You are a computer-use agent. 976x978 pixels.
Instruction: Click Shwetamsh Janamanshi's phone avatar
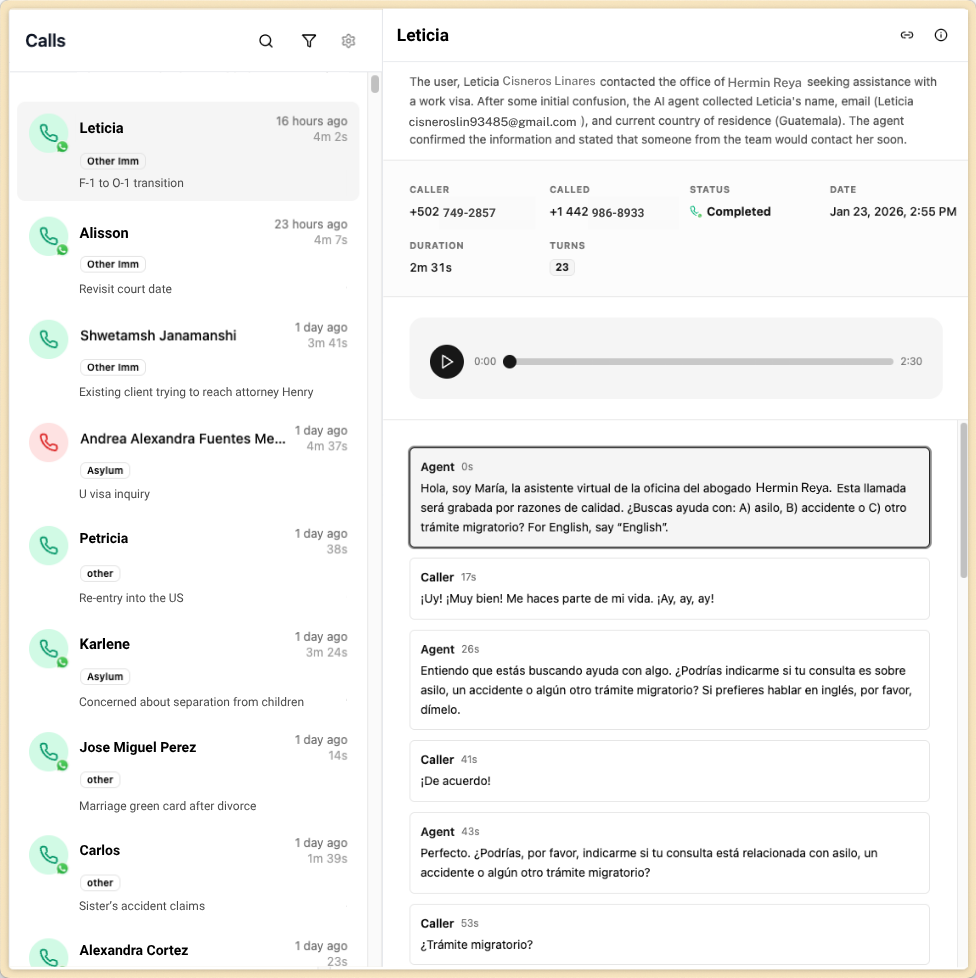tap(49, 339)
